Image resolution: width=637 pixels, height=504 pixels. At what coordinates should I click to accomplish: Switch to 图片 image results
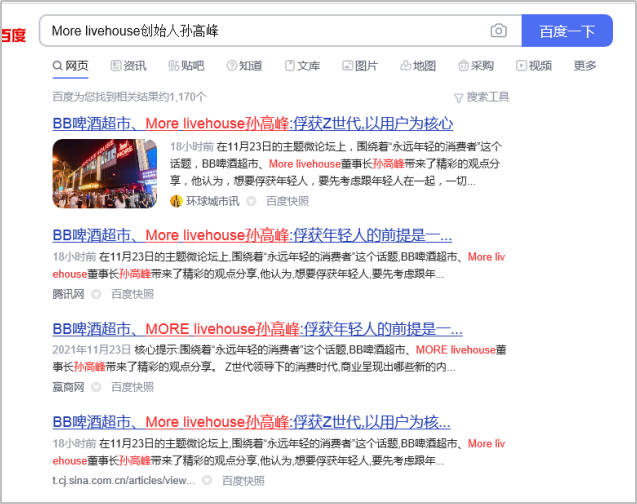(x=359, y=66)
